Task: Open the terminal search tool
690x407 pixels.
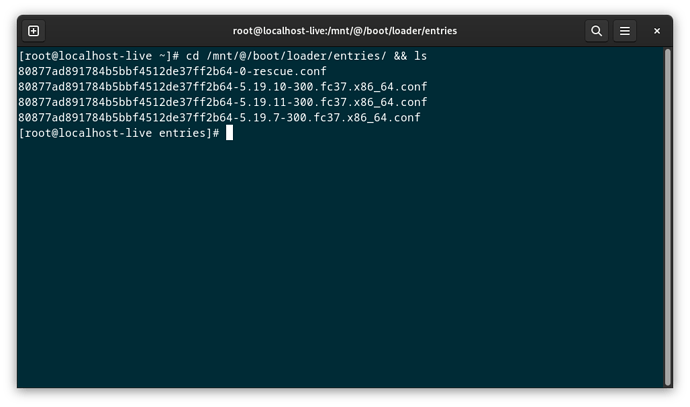Action: point(596,31)
